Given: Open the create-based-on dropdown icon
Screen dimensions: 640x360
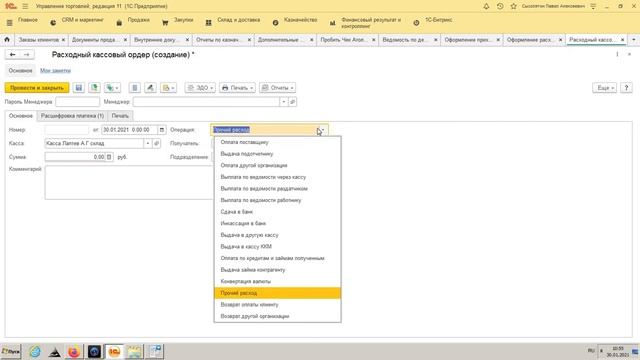Looking at the screenshot, I should pyautogui.click(x=112, y=88).
